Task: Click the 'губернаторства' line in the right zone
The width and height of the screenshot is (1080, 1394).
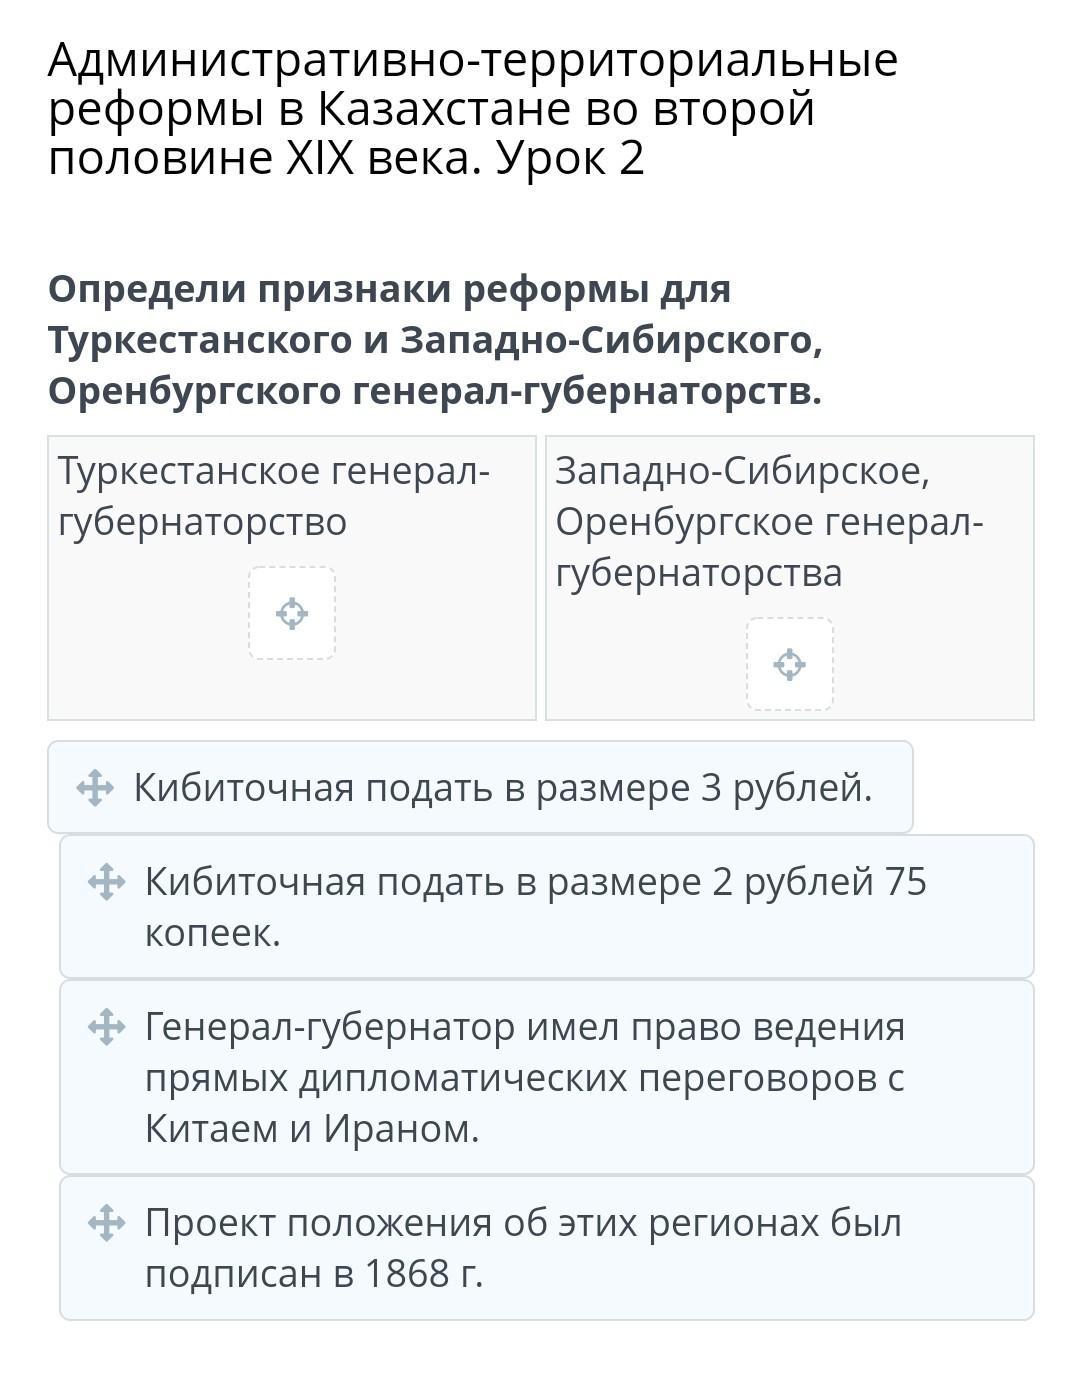Action: 698,573
